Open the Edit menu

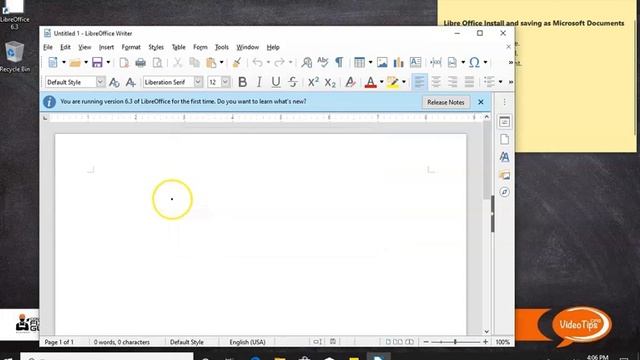[x=65, y=47]
